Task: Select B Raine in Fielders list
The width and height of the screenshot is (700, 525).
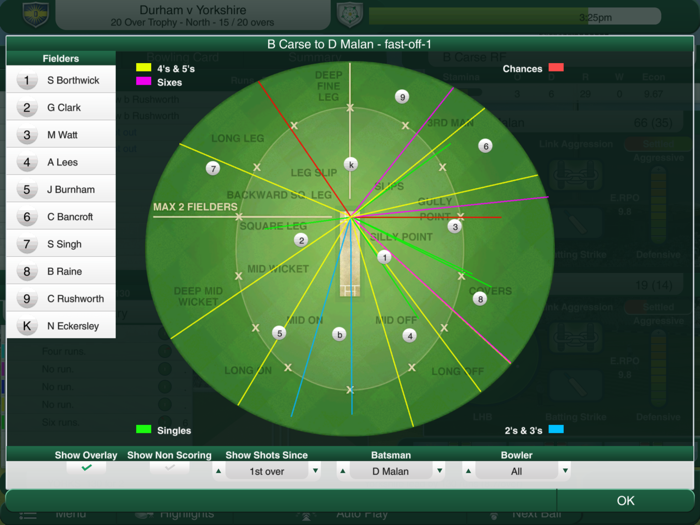Action: click(61, 271)
